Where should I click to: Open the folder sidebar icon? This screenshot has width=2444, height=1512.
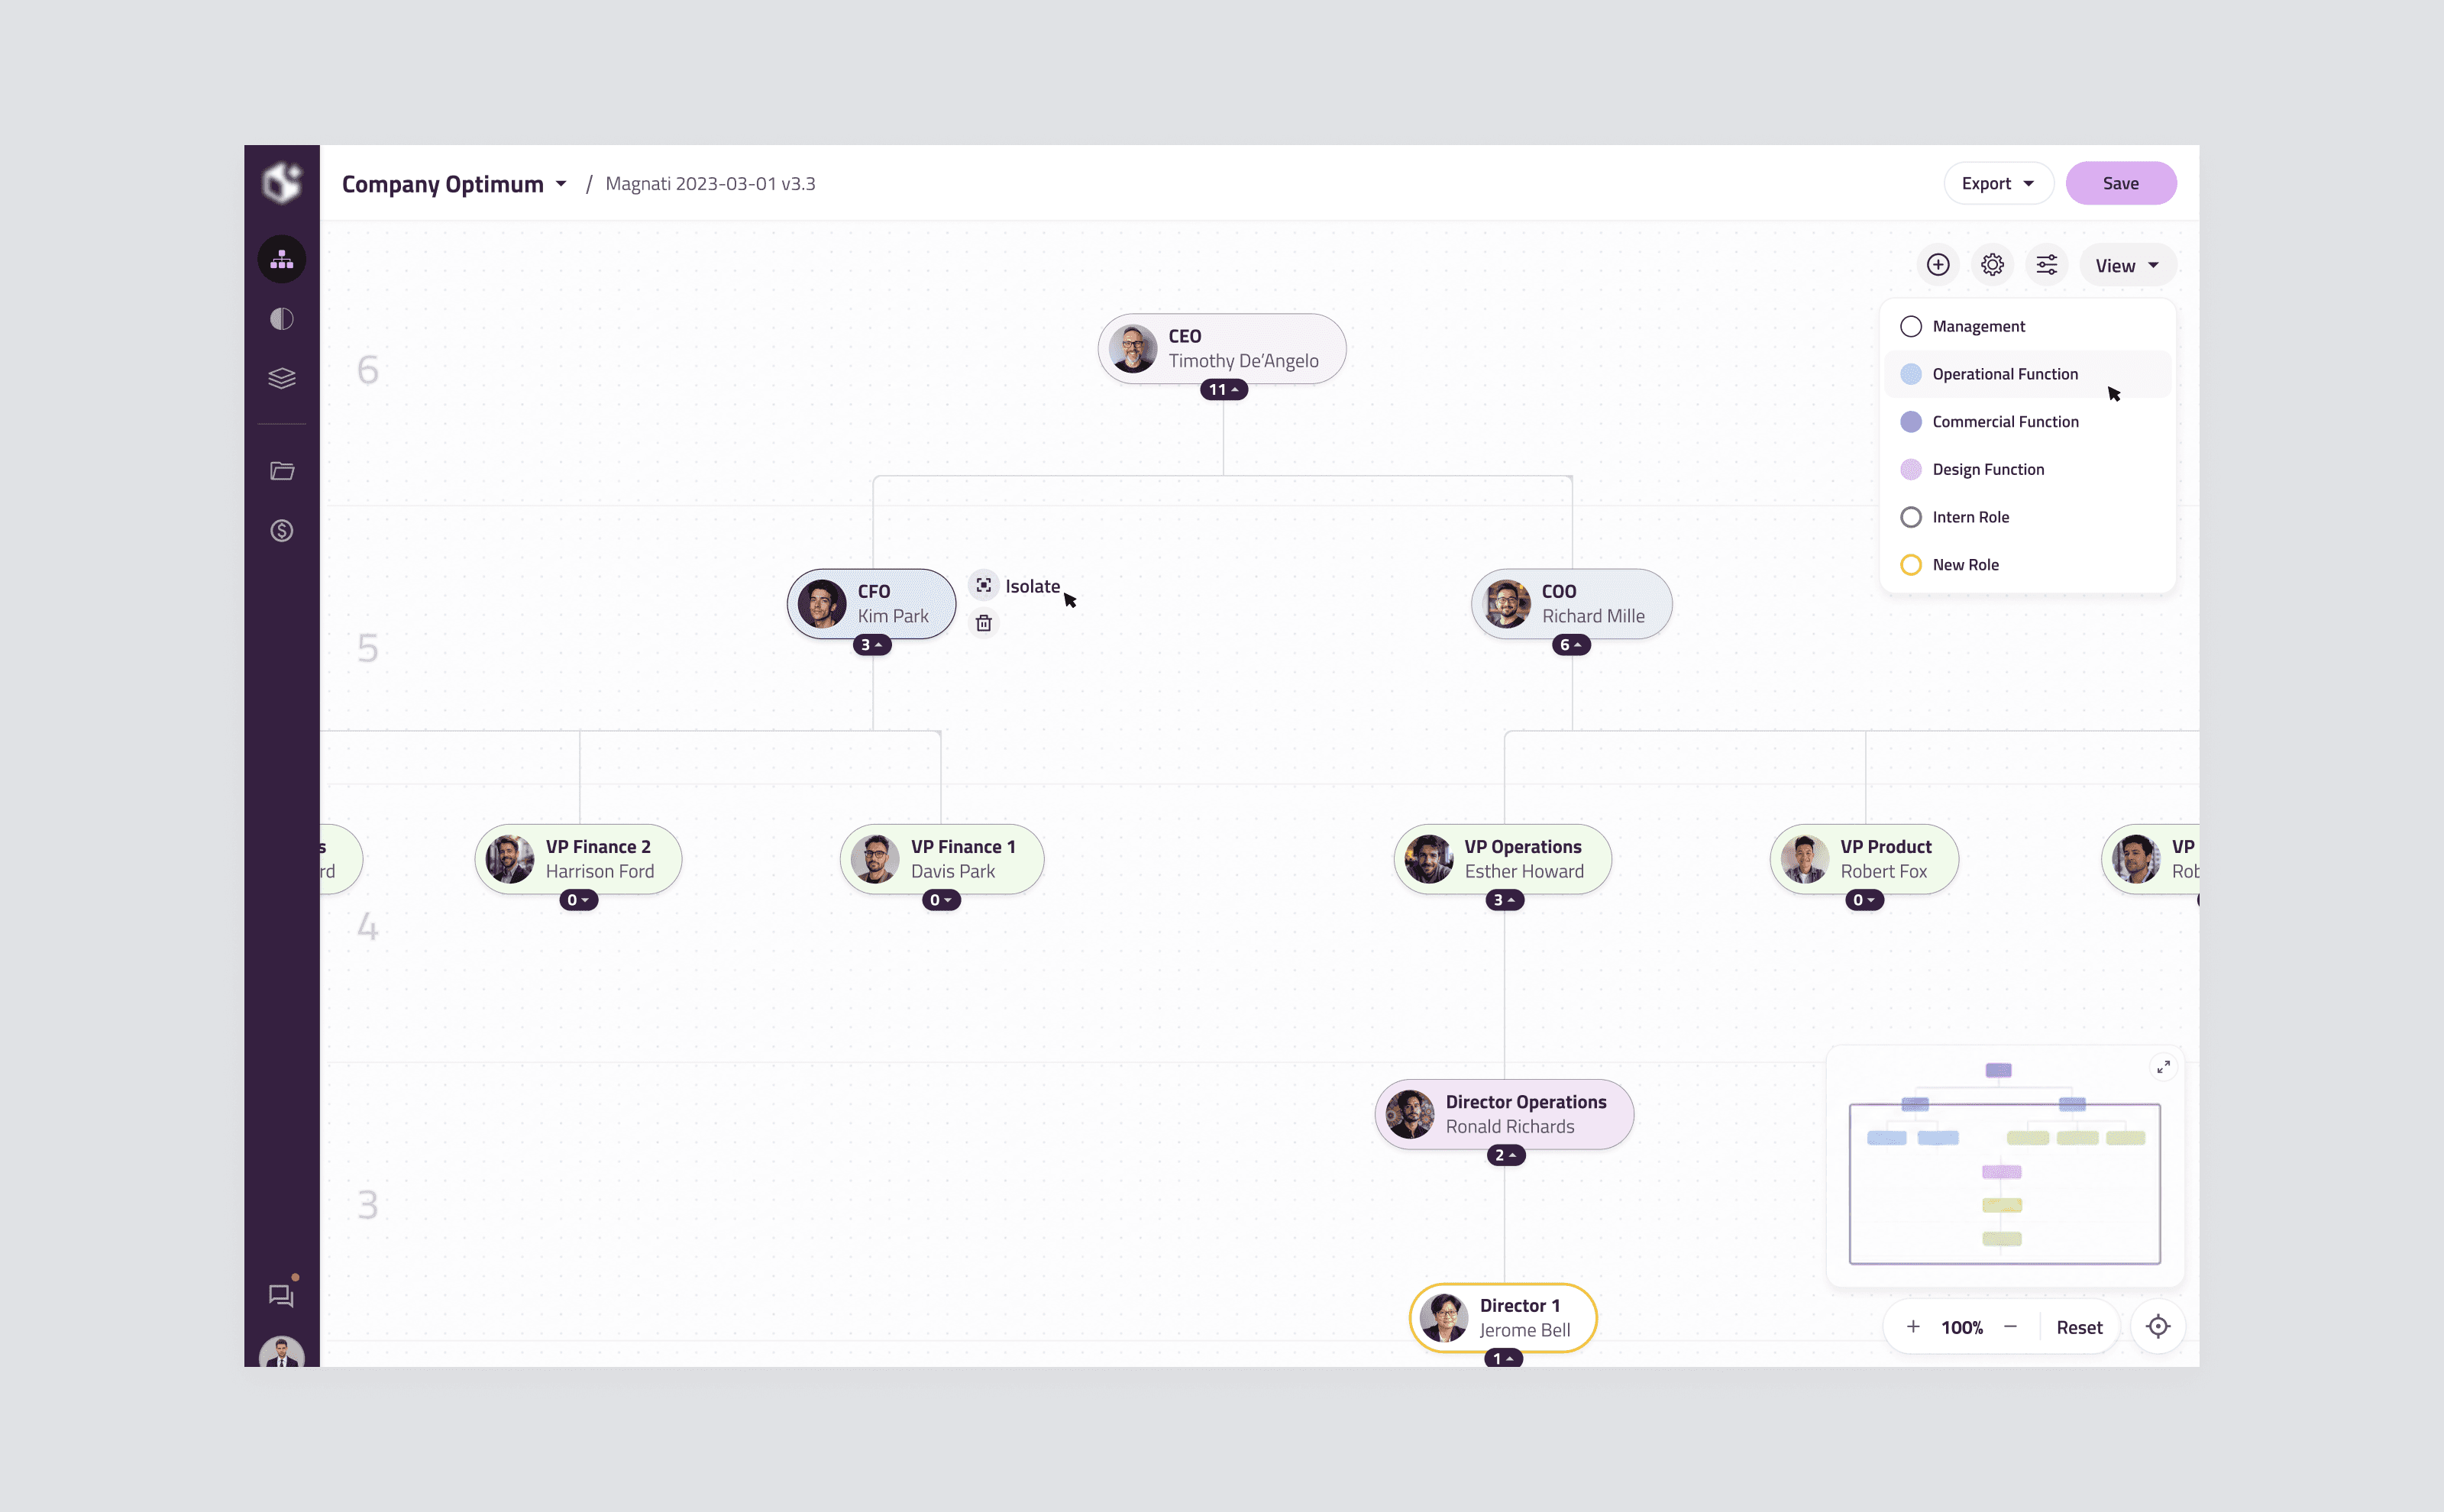coord(282,471)
